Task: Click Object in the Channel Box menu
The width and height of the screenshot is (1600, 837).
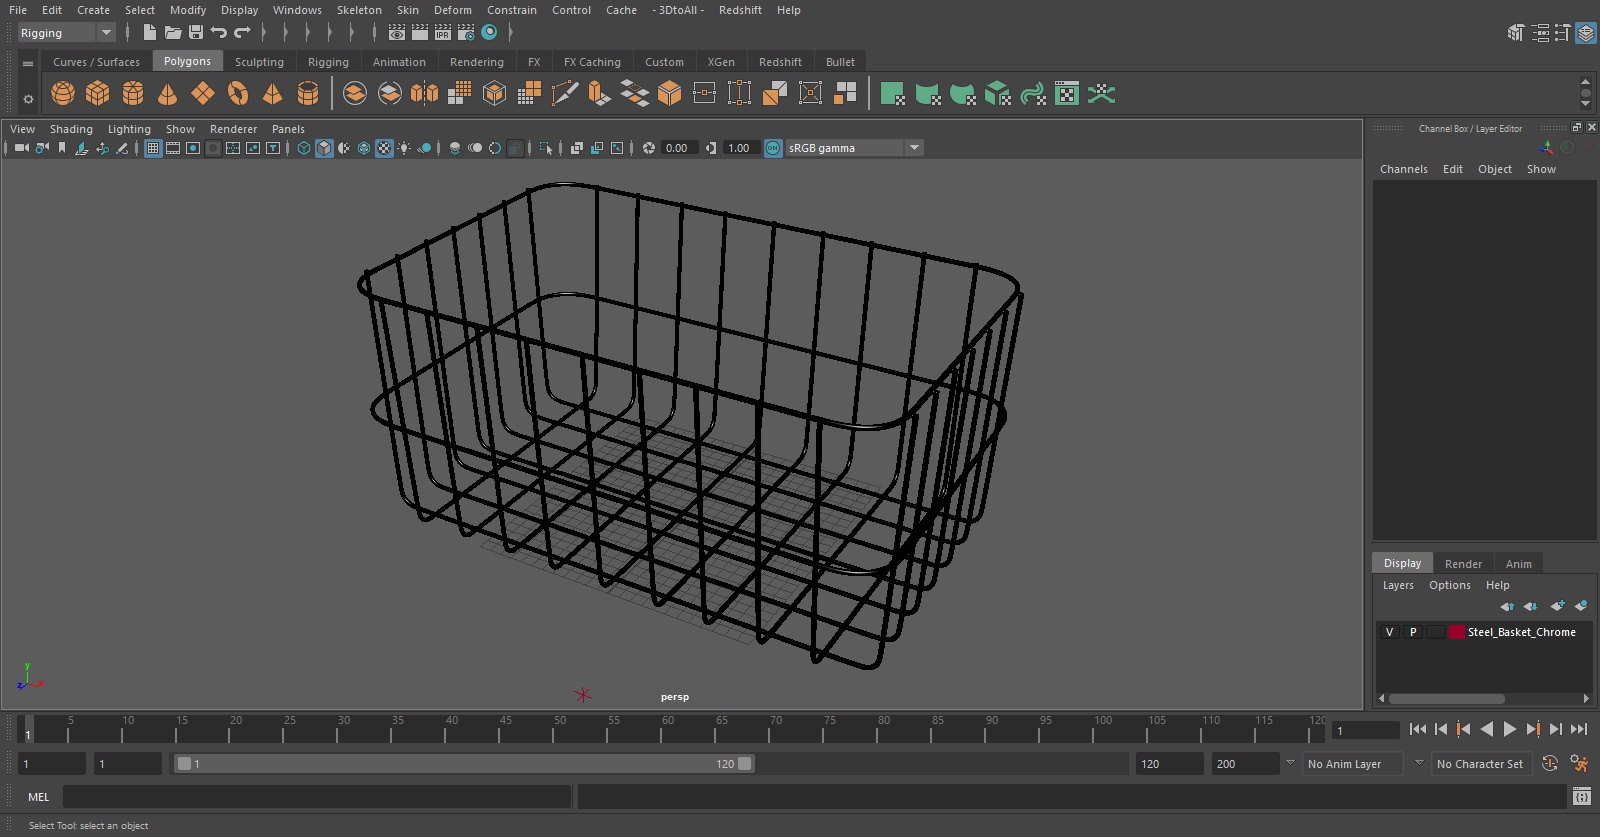Action: tap(1495, 169)
